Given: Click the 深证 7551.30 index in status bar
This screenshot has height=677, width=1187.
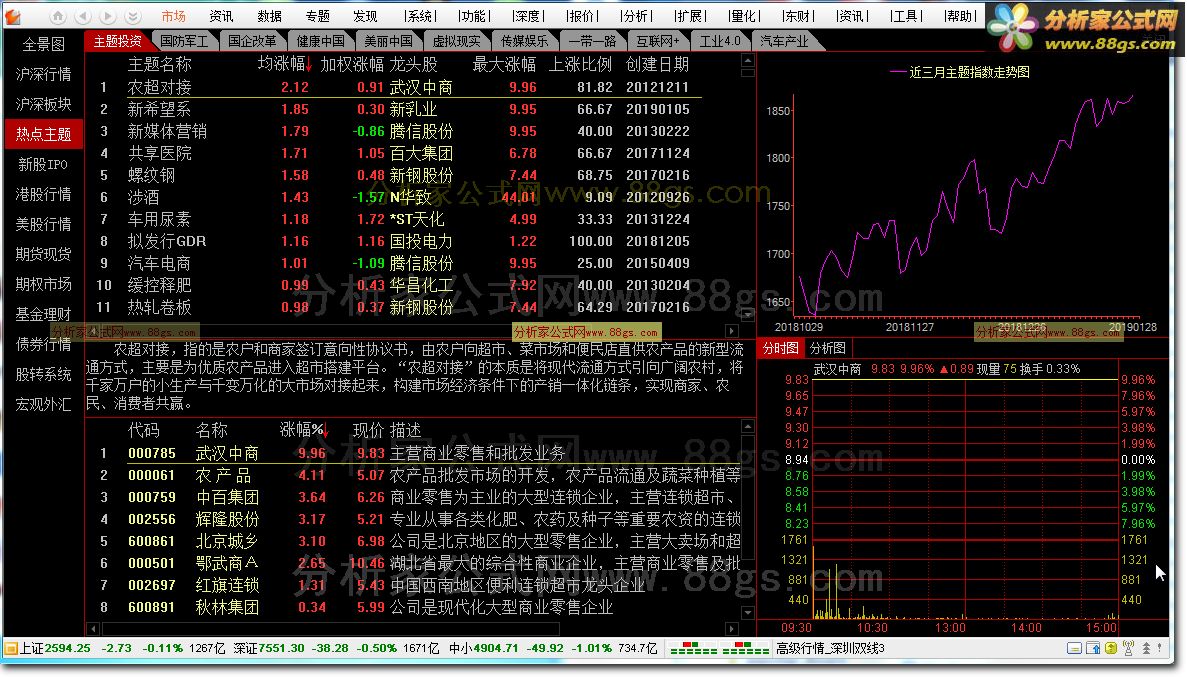Looking at the screenshot, I should [269, 648].
